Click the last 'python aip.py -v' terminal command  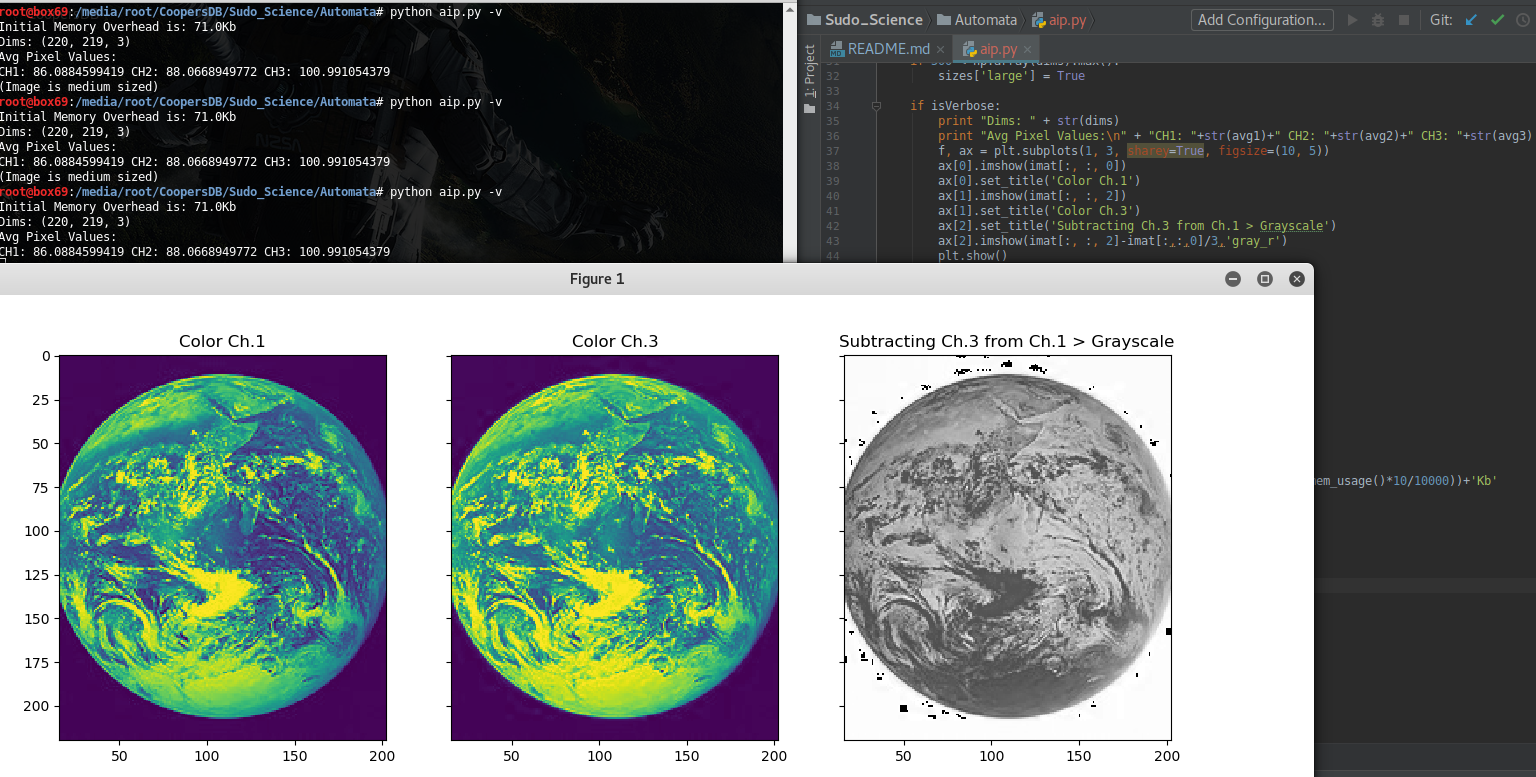[446, 192]
